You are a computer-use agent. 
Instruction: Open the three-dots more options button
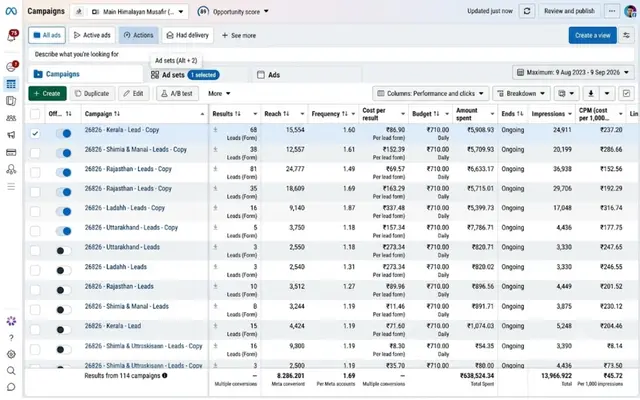point(612,11)
